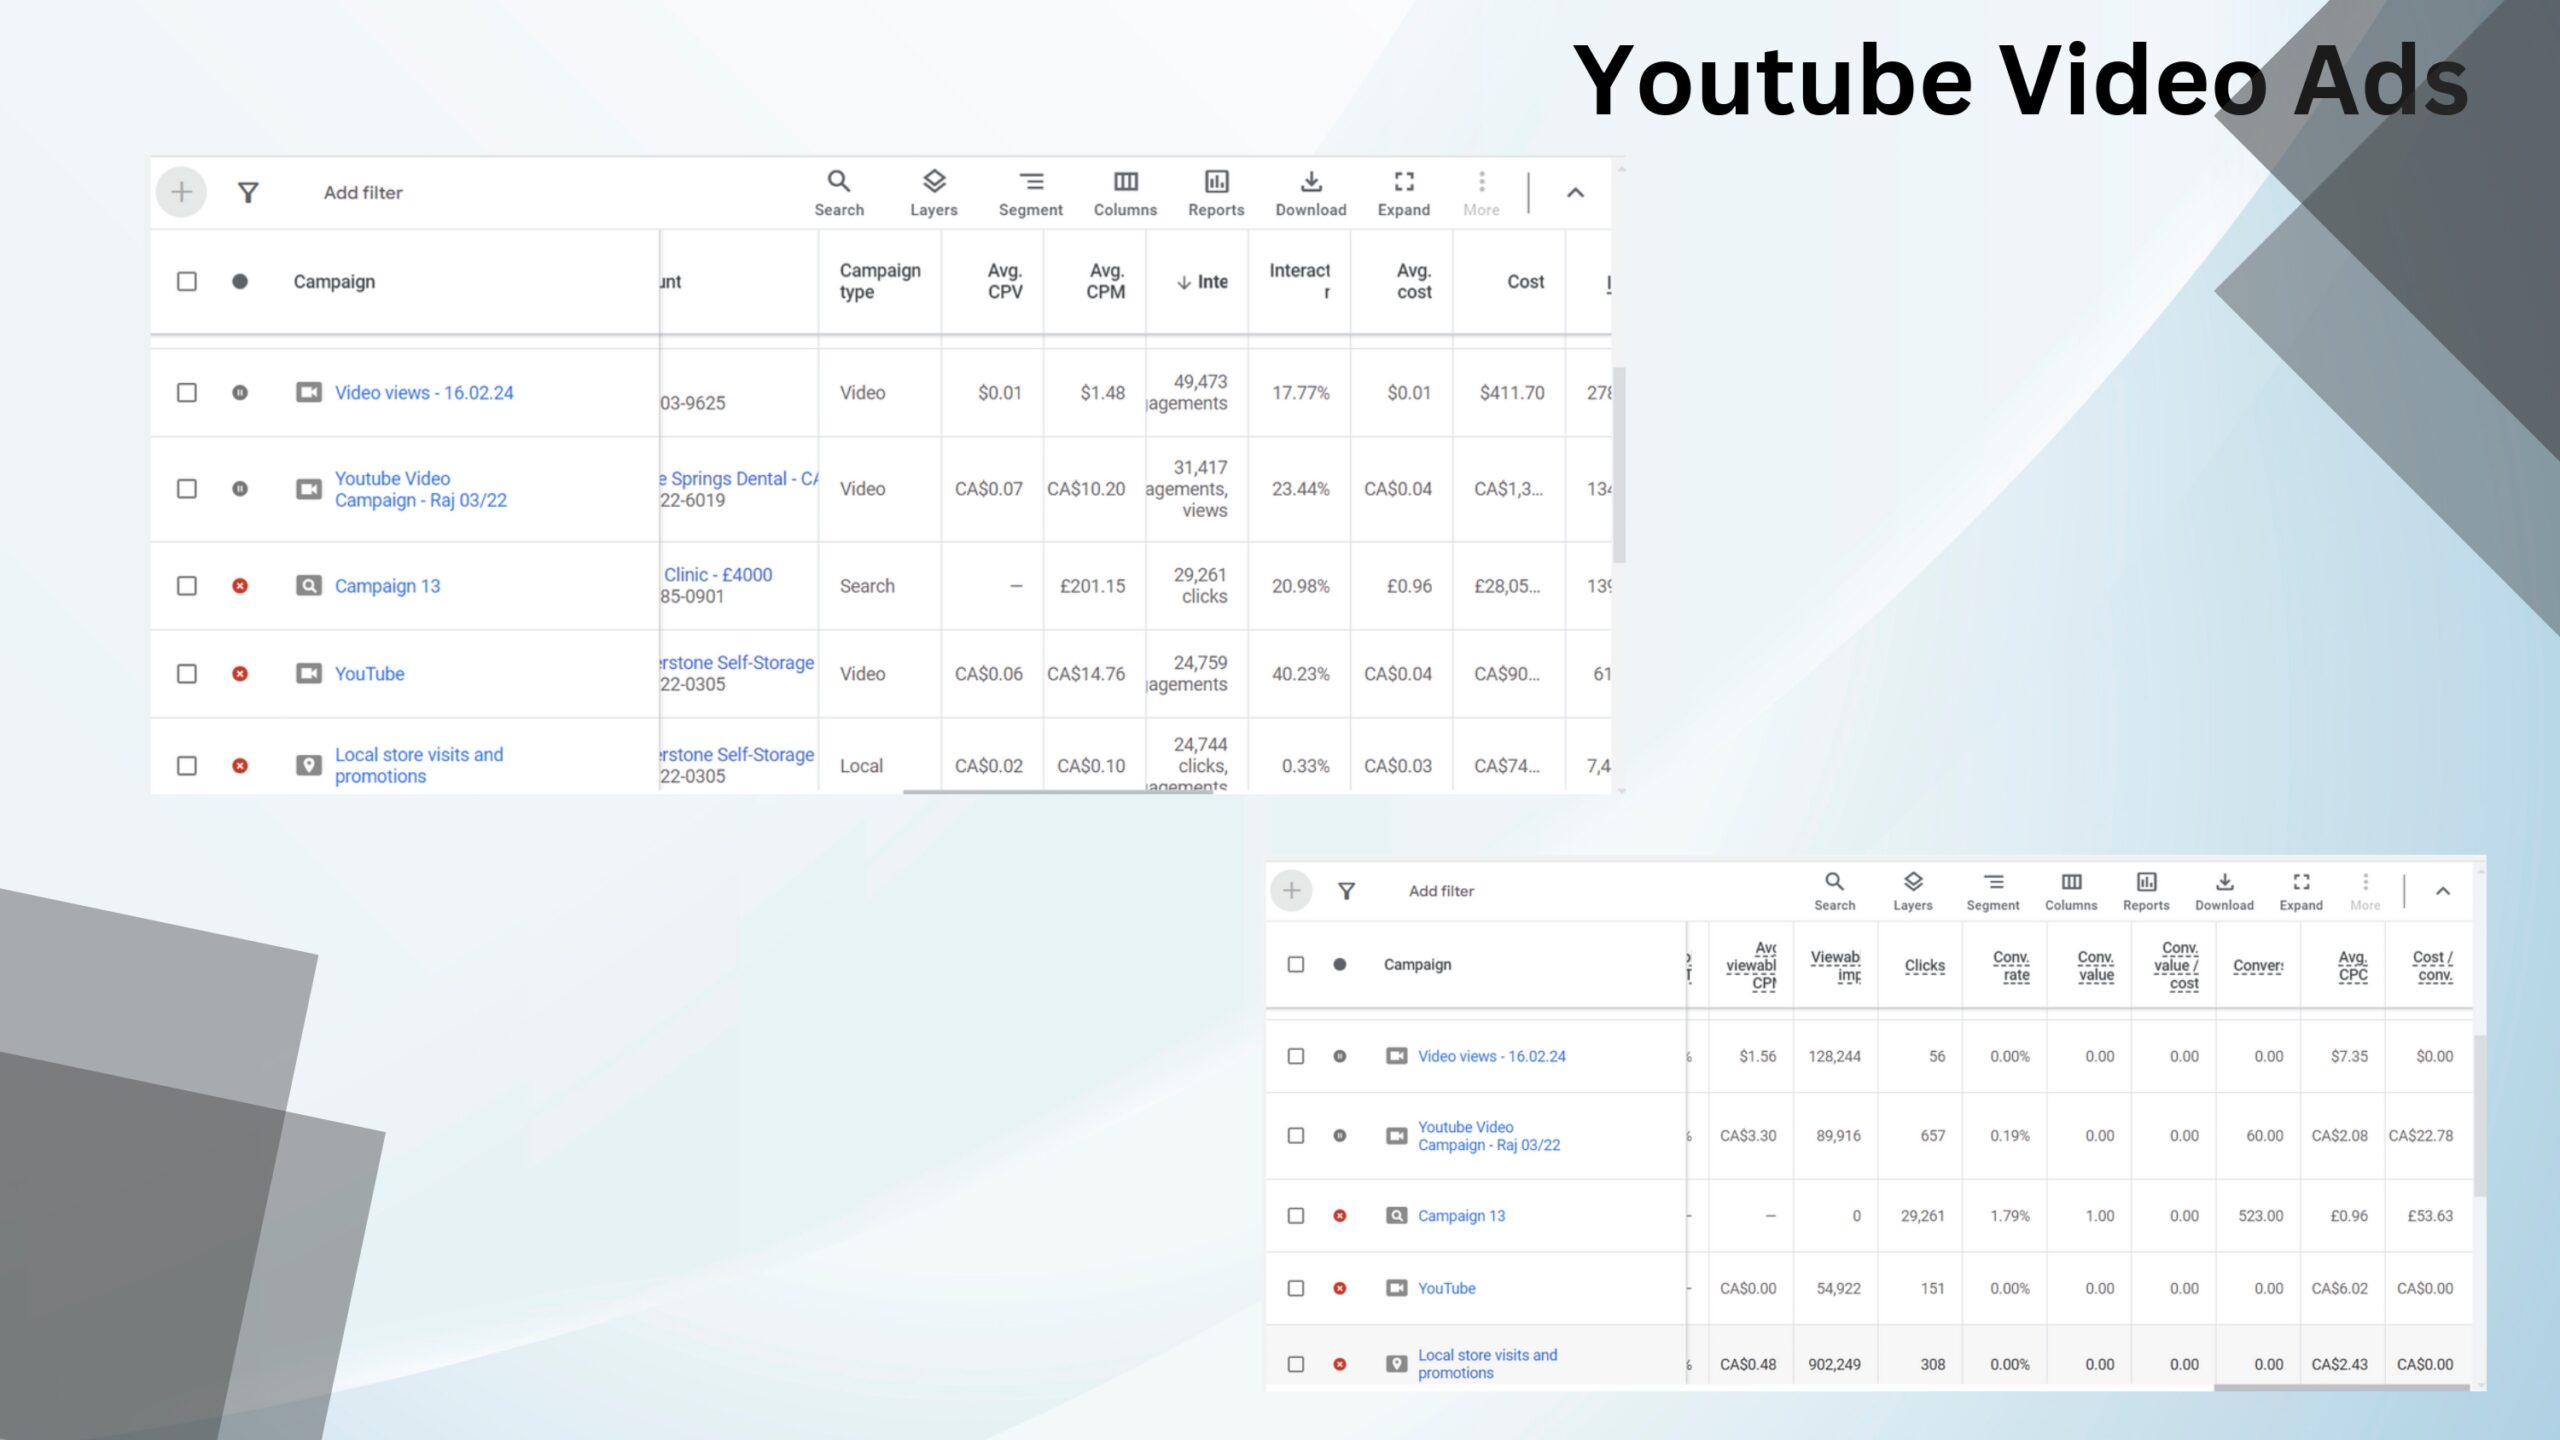
Task: Click Download in the lower table toolbar
Action: [x=2224, y=891]
